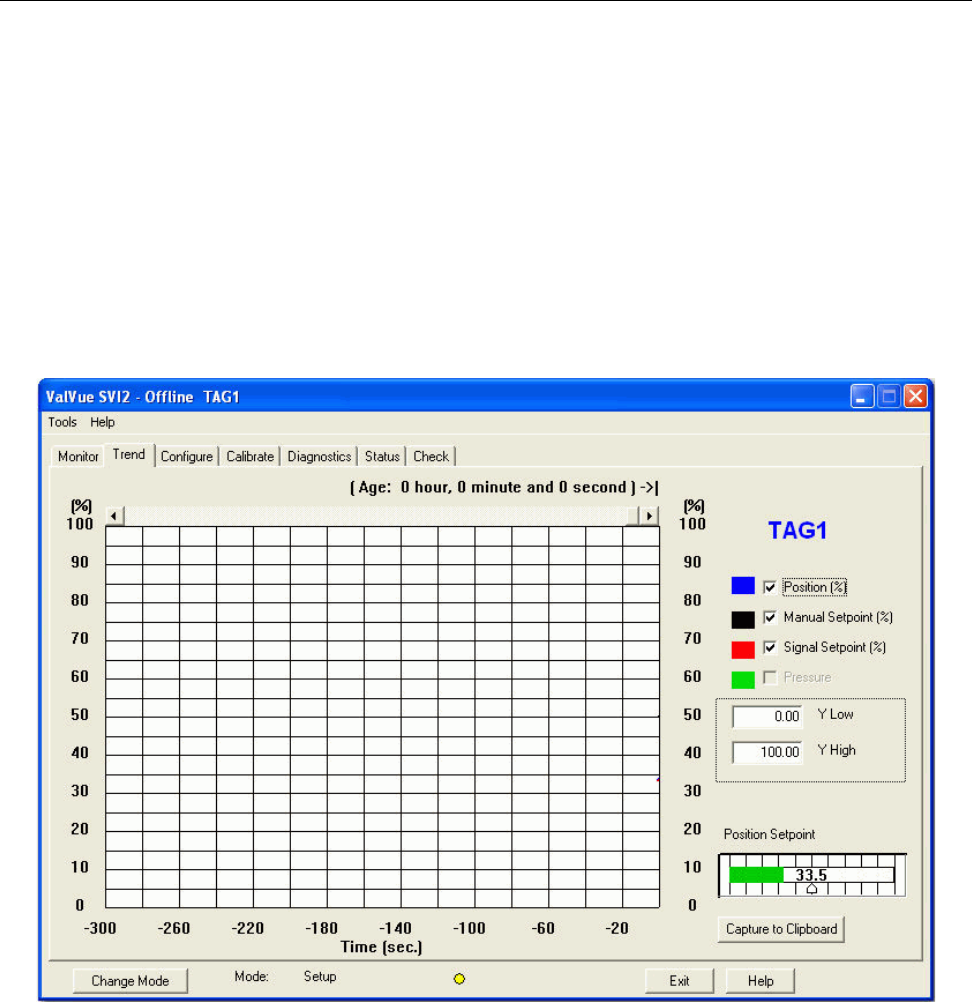Switch to the Check tab

431,456
